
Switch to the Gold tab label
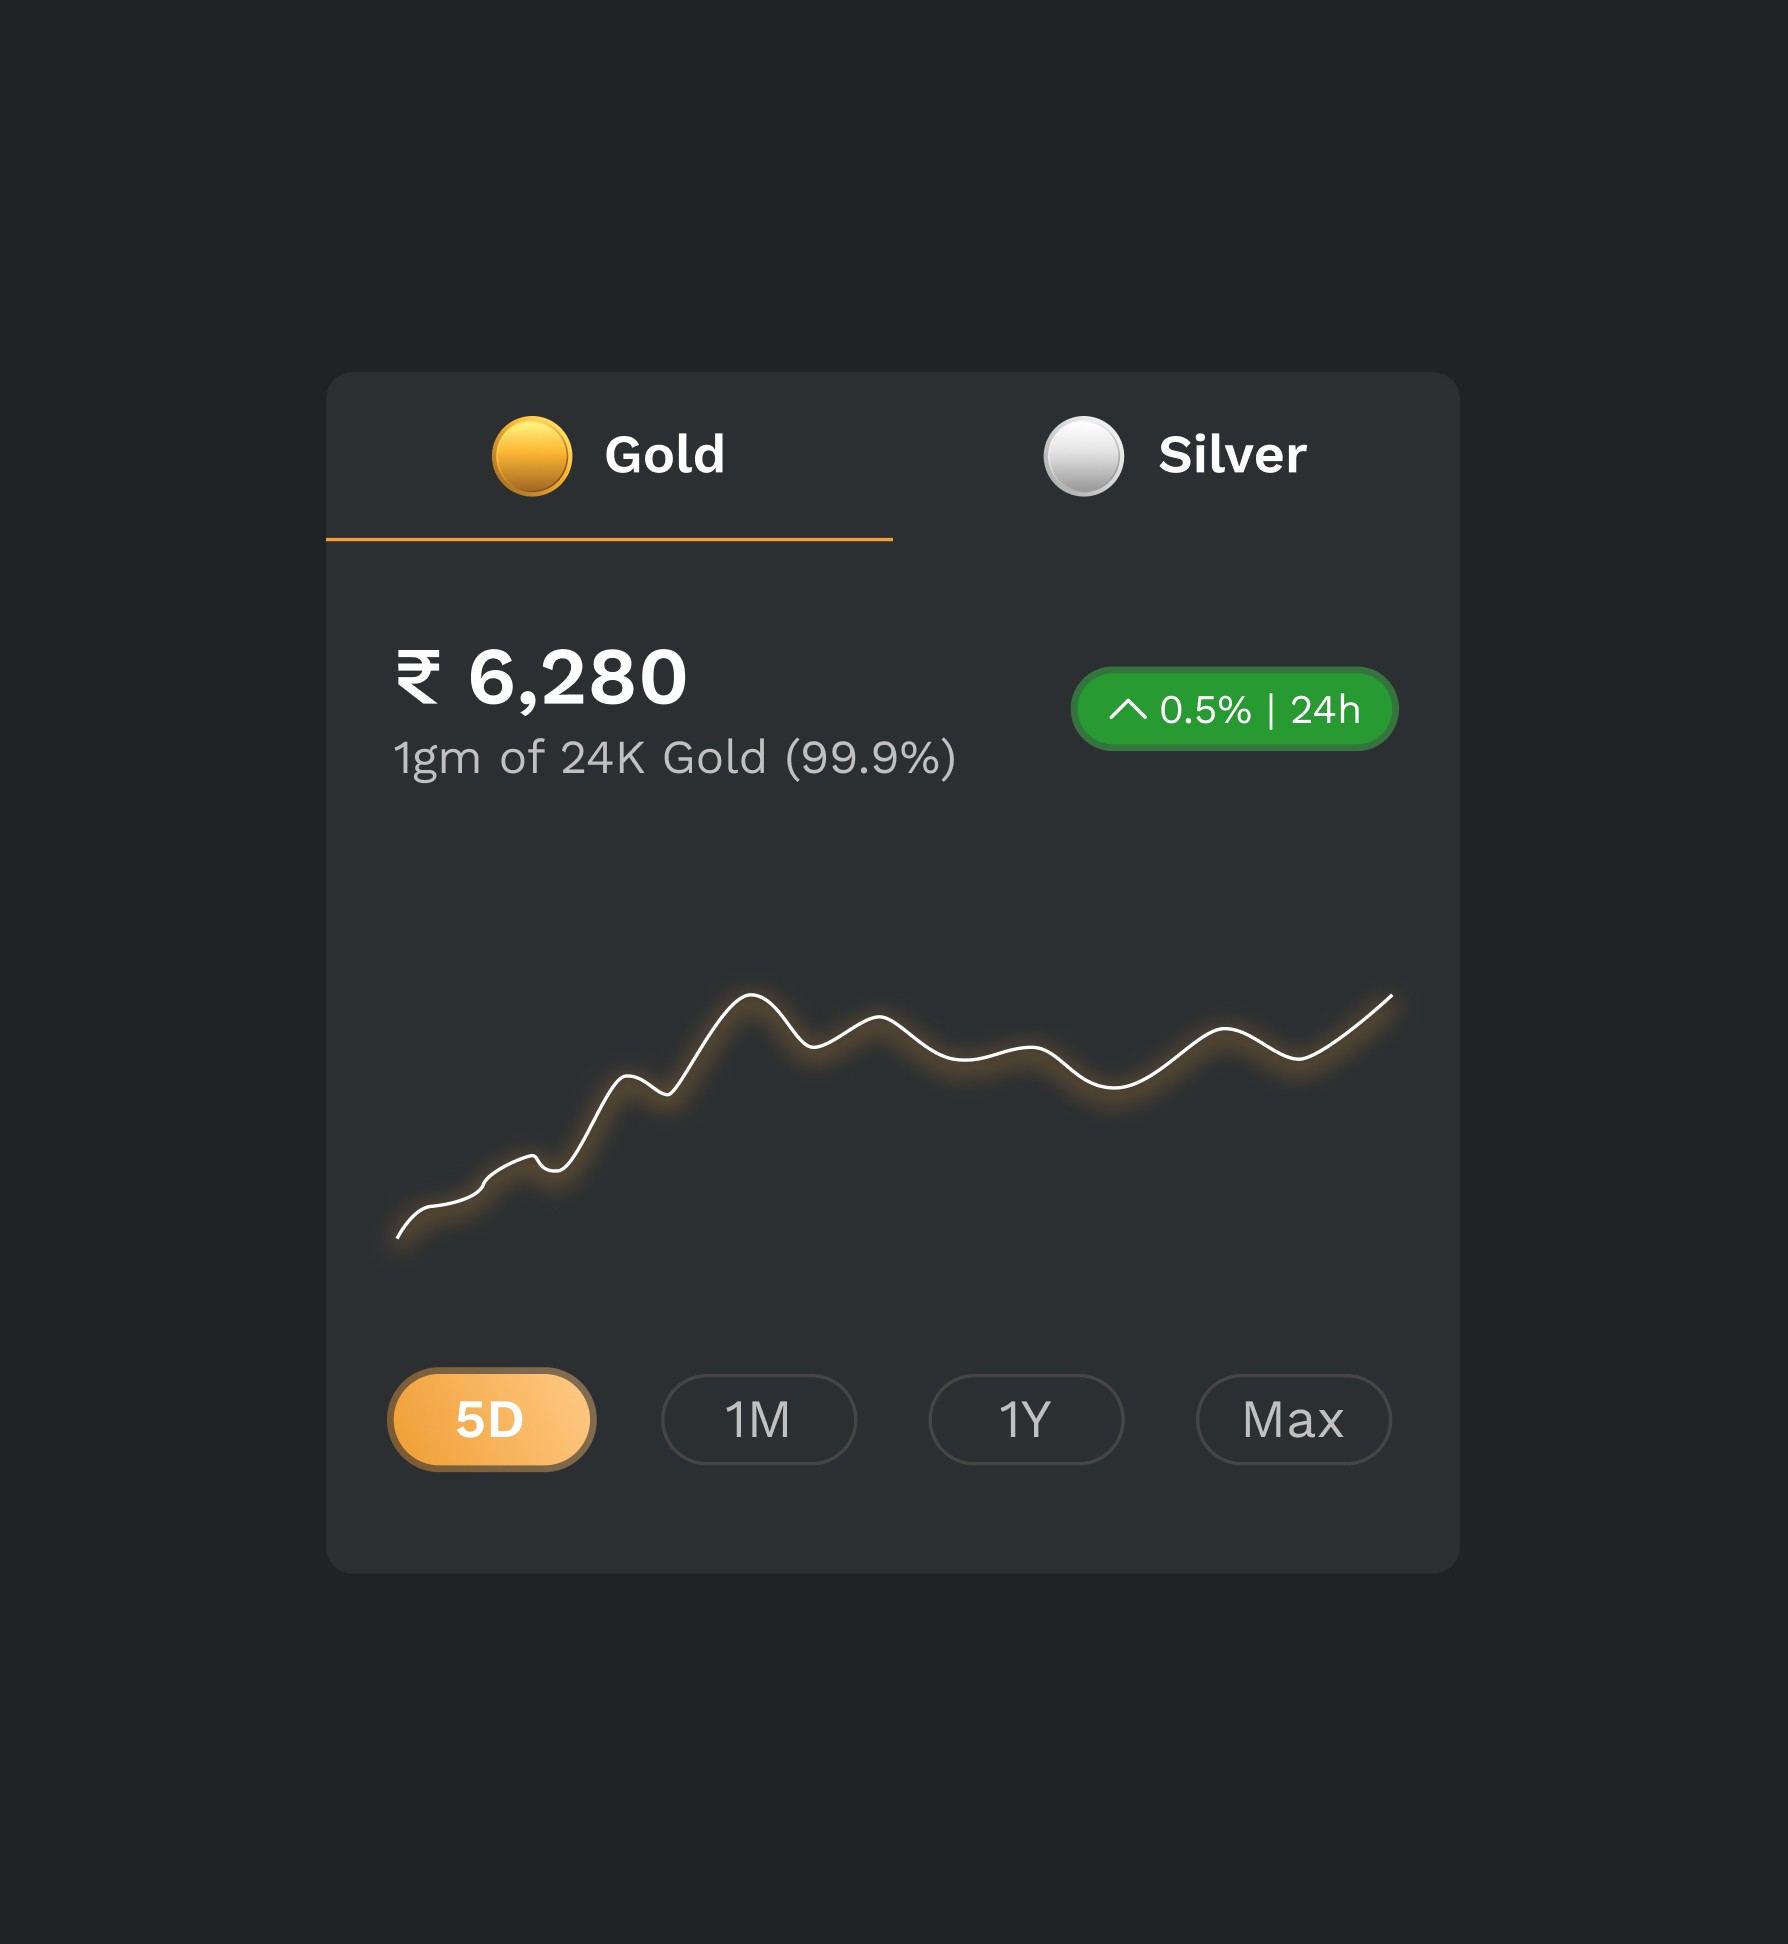(x=665, y=455)
